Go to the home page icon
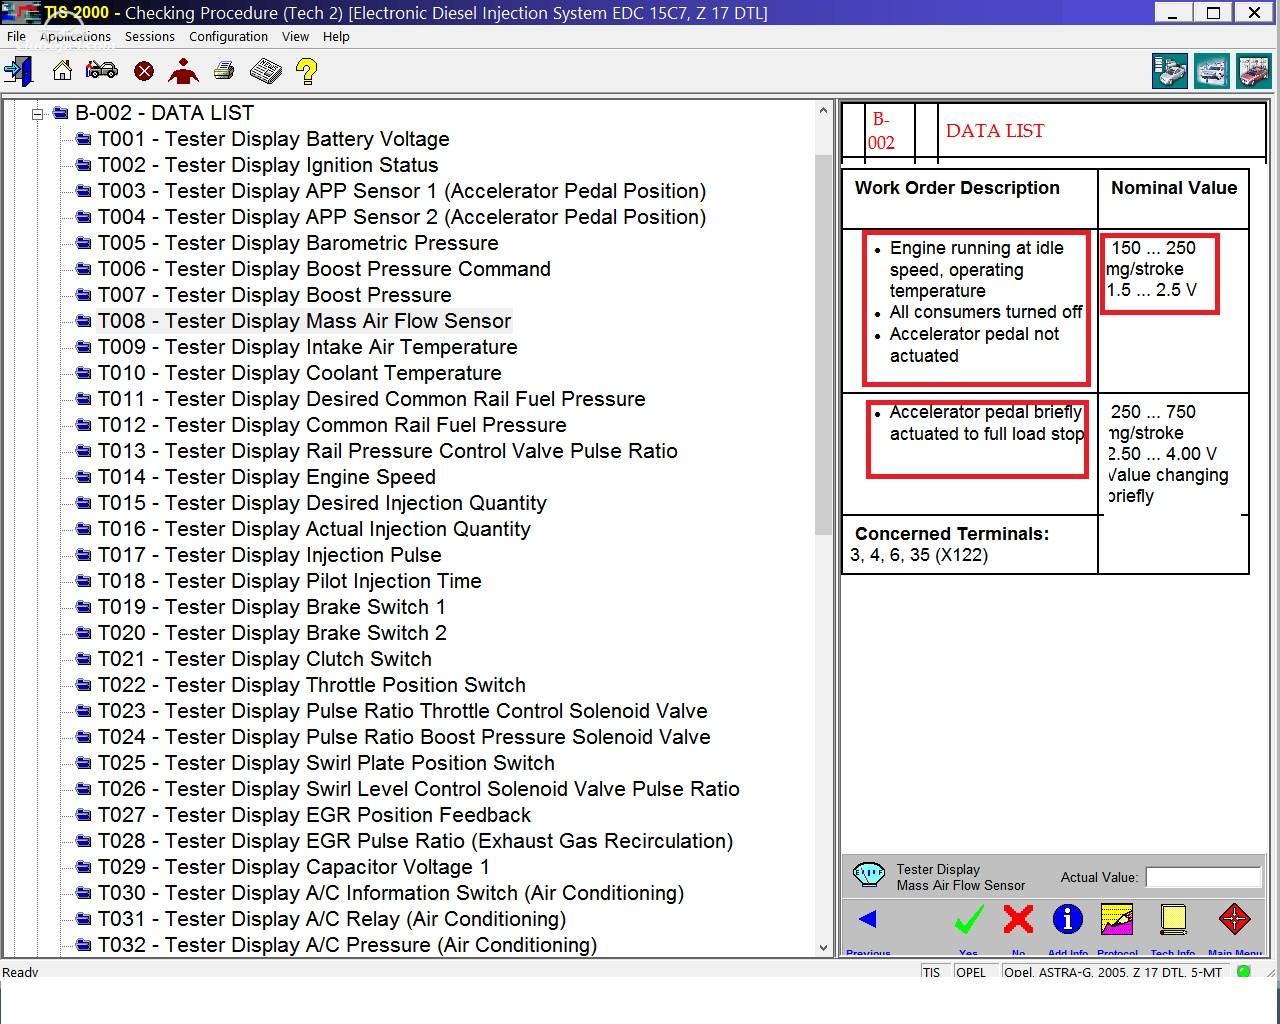Image resolution: width=1280 pixels, height=1024 pixels. 62,71
